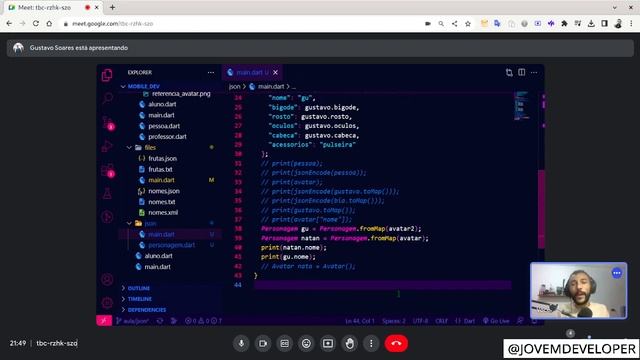Screen dimensions: 640x360
Task: Click main.dart breadcrumb segment
Action: point(271,87)
